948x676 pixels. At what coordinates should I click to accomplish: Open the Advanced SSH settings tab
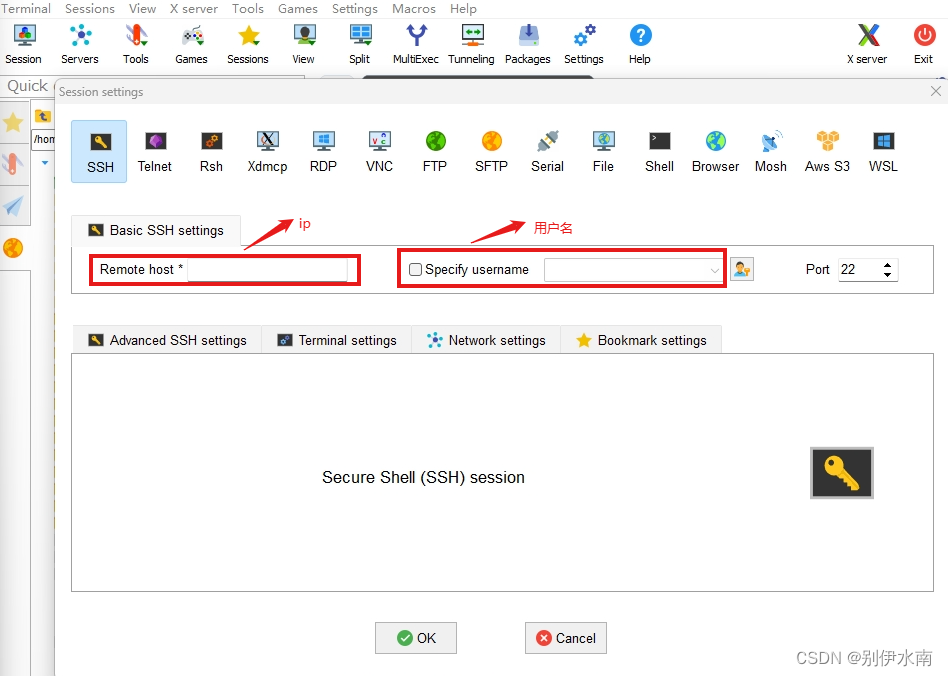pos(167,340)
